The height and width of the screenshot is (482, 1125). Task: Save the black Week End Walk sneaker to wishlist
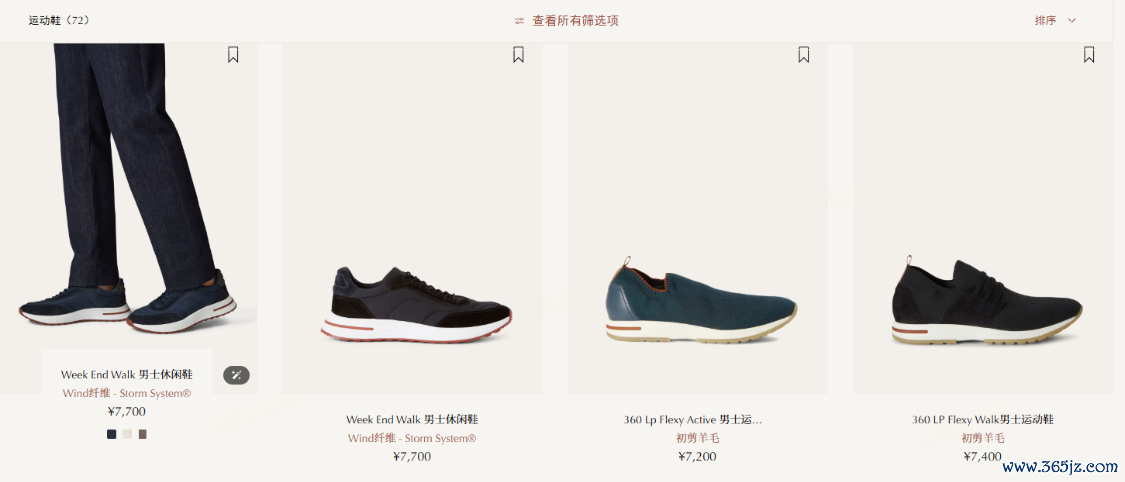click(x=519, y=55)
